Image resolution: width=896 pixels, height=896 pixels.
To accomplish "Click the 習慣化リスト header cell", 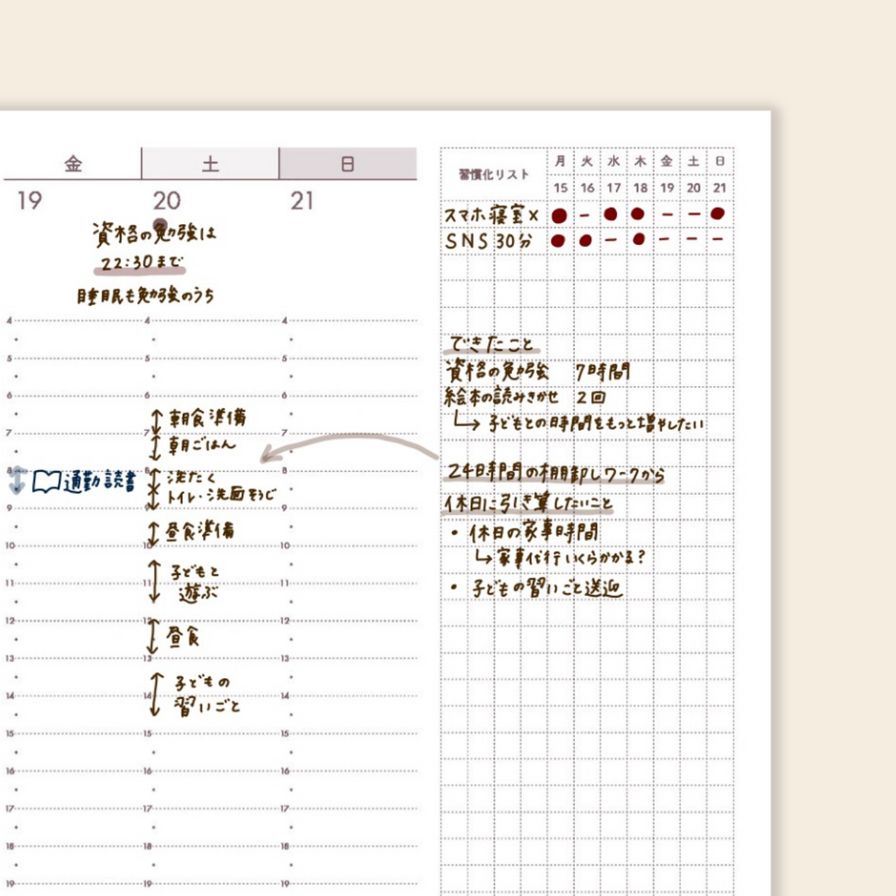I will point(493,174).
